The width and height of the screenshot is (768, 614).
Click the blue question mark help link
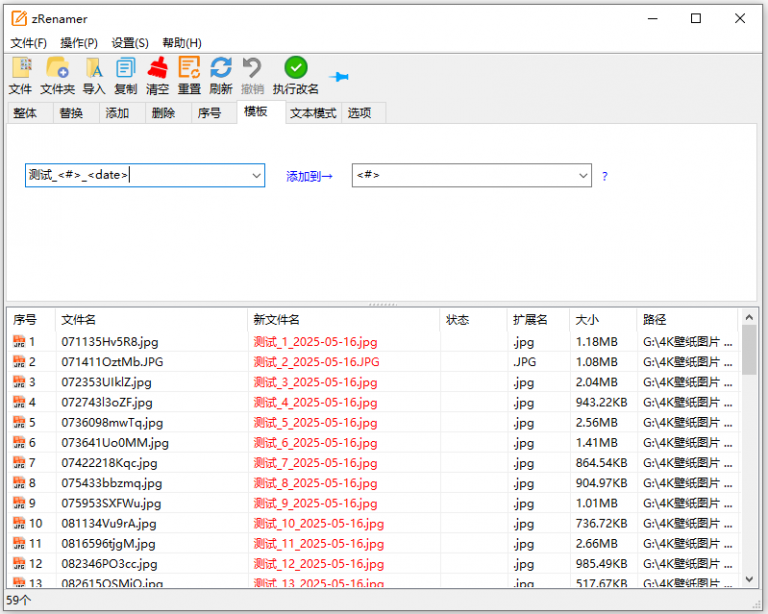(605, 176)
